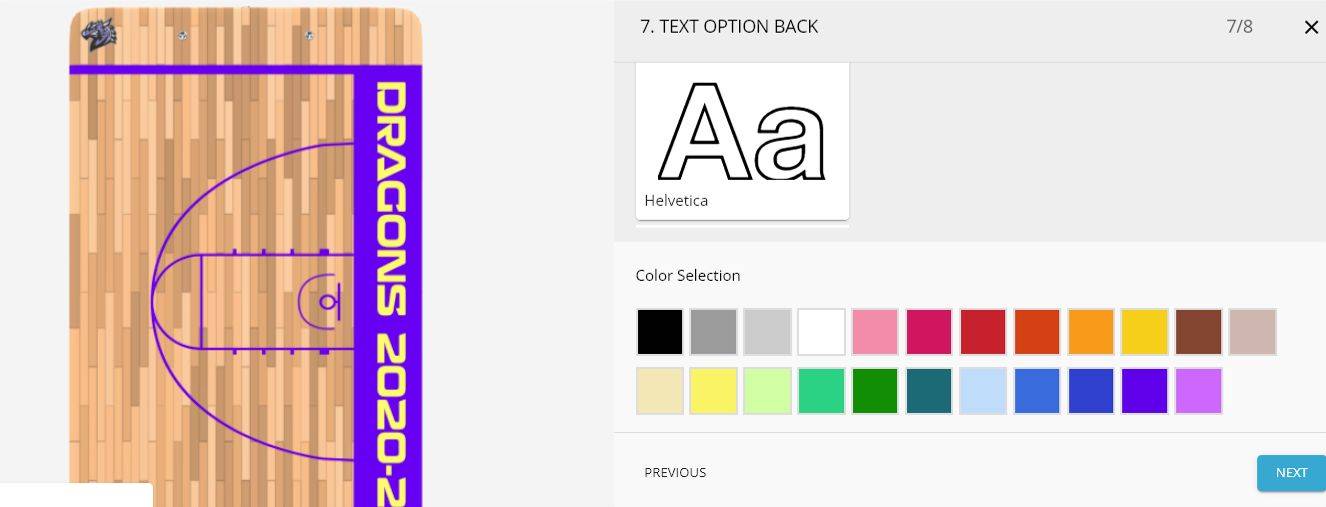Select the pink color swatch
This screenshot has height=507, width=1326.
pyautogui.click(x=876, y=332)
